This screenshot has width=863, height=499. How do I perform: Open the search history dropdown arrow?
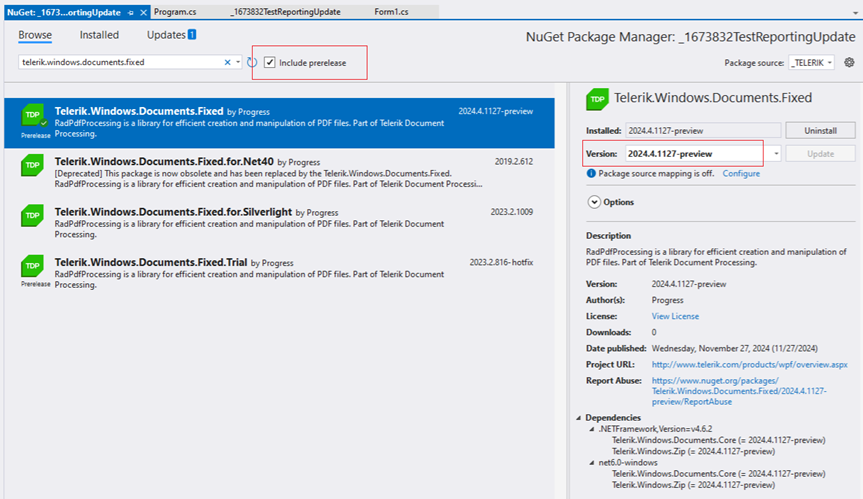pos(238,62)
